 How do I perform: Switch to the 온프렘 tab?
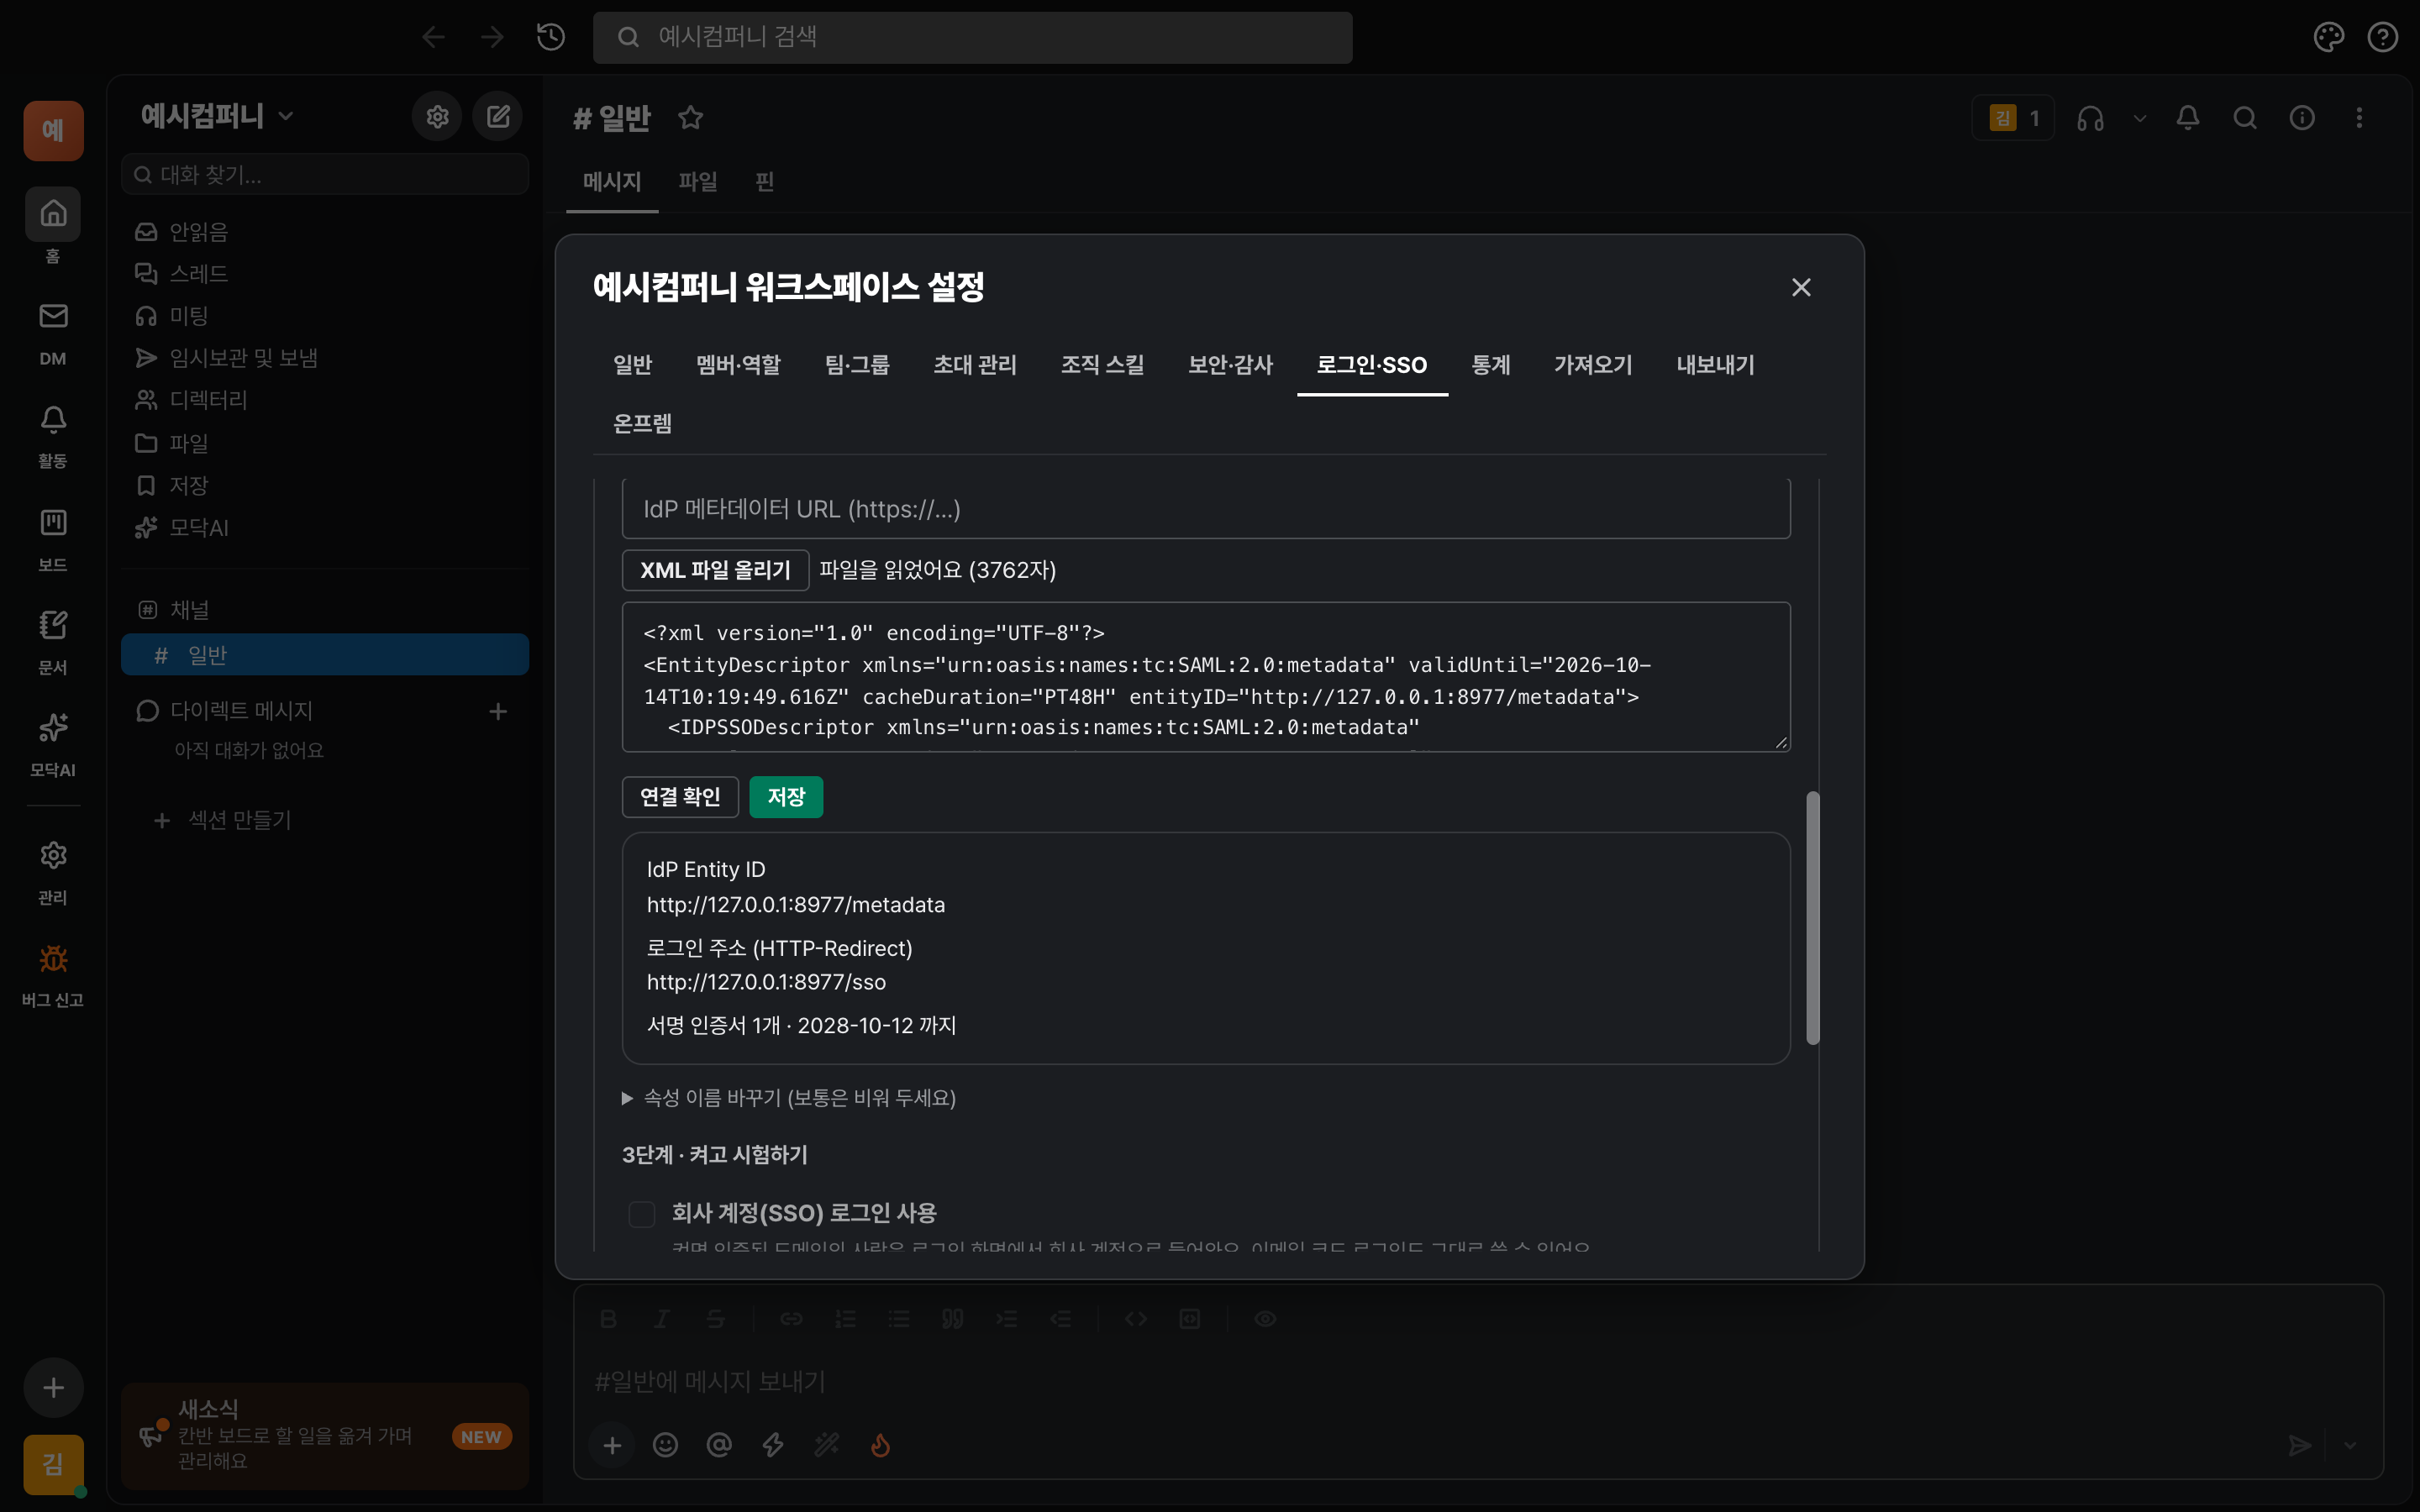point(642,424)
